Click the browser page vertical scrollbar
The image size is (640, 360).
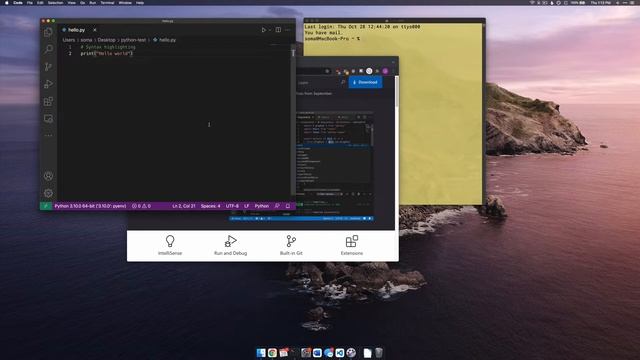click(396, 92)
